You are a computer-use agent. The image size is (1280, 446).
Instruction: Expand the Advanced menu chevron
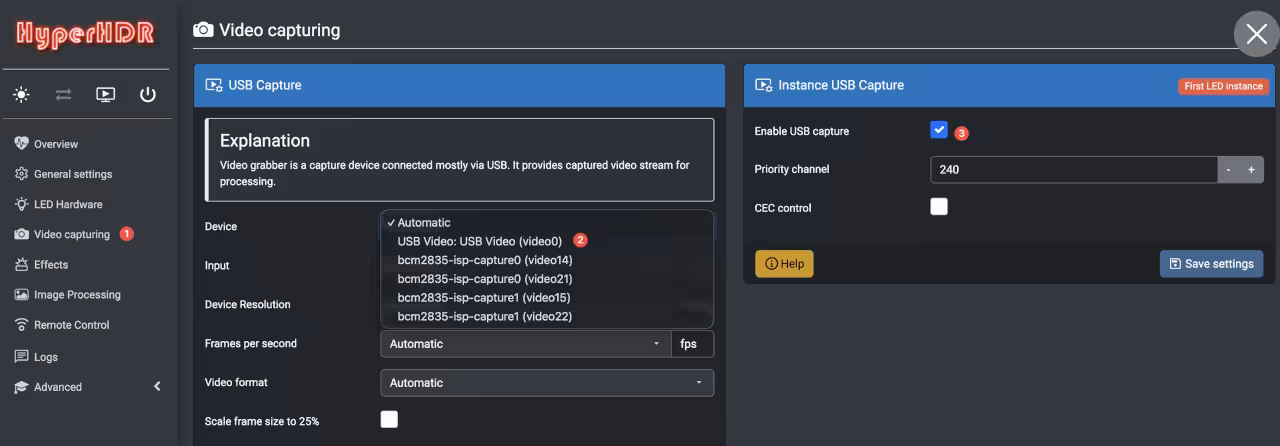(x=157, y=386)
